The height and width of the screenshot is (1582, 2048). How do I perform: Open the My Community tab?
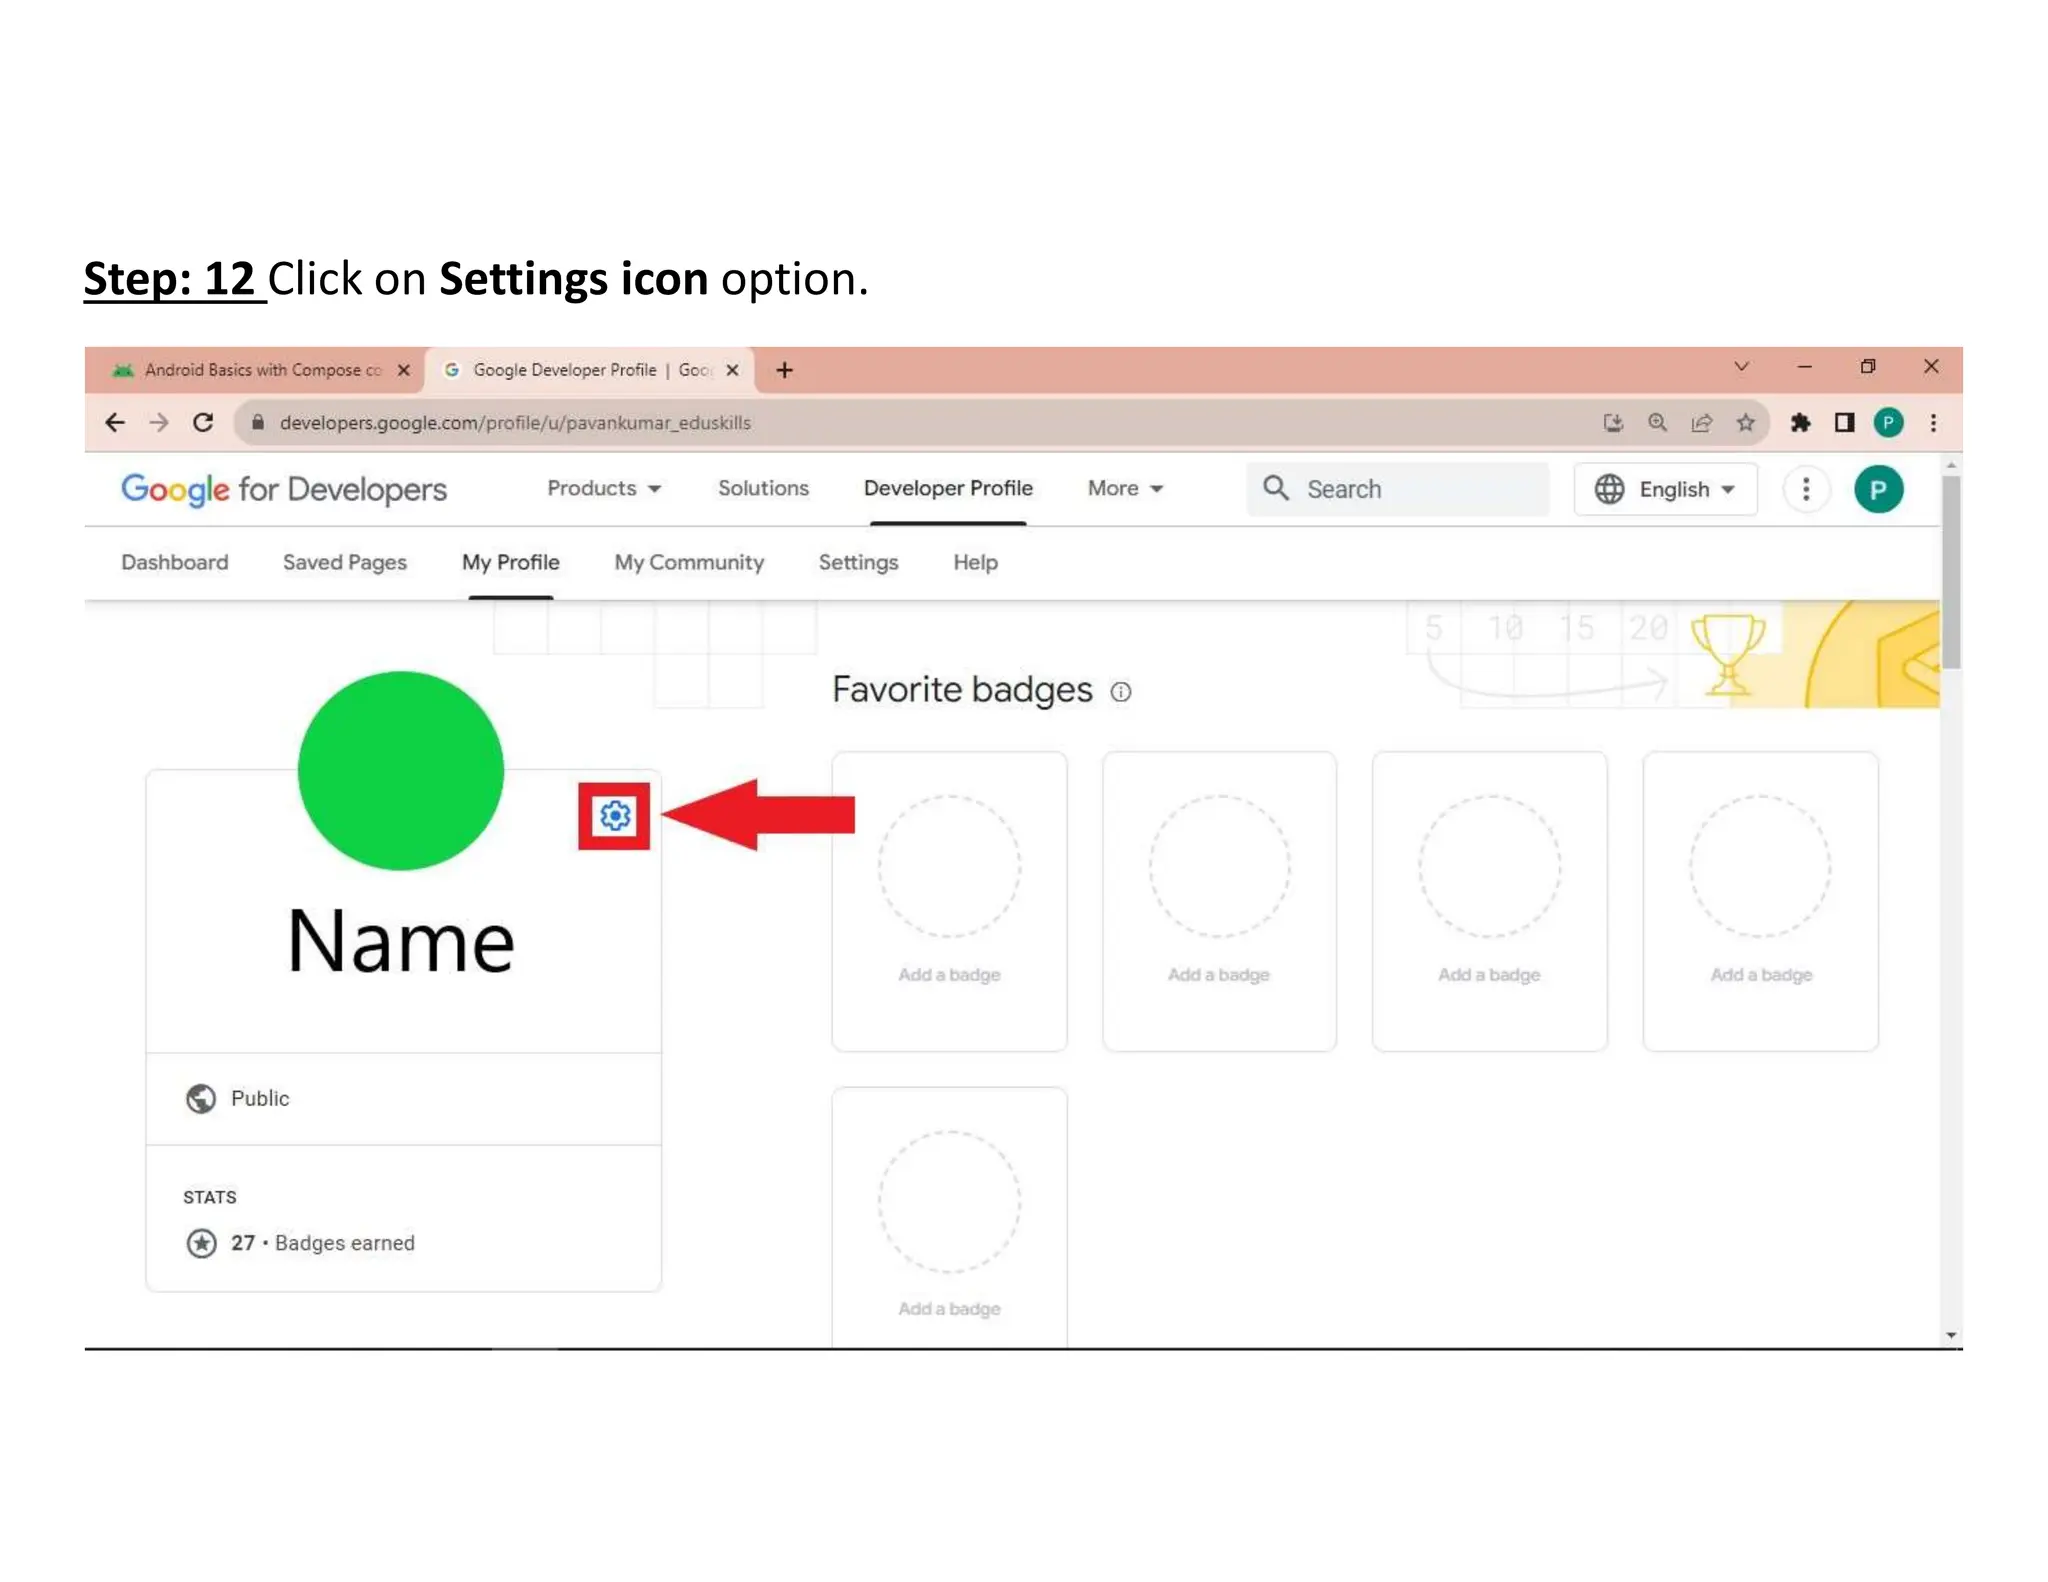[688, 562]
